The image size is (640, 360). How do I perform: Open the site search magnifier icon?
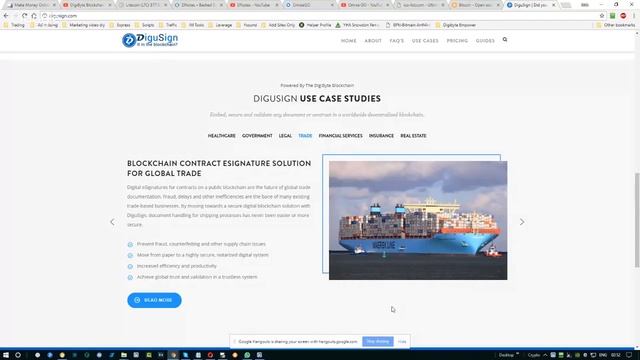[505, 40]
